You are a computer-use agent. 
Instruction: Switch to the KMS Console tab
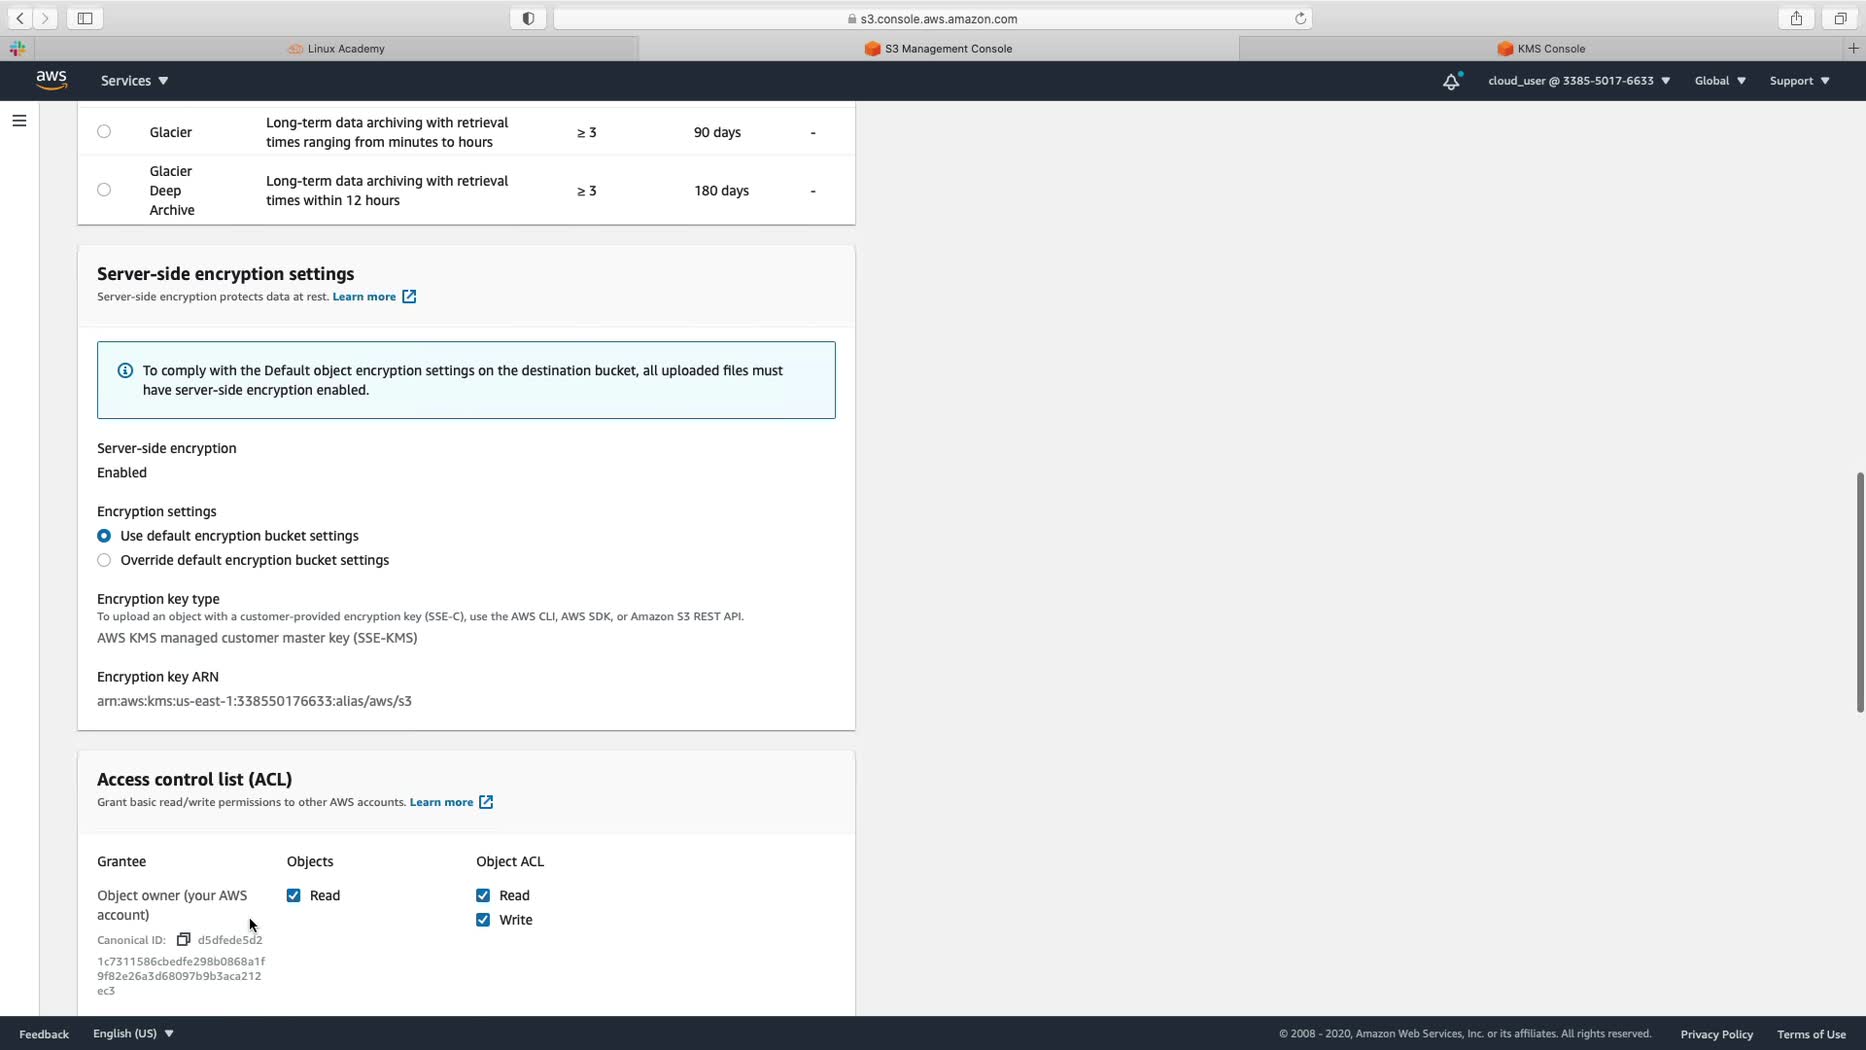(x=1541, y=48)
